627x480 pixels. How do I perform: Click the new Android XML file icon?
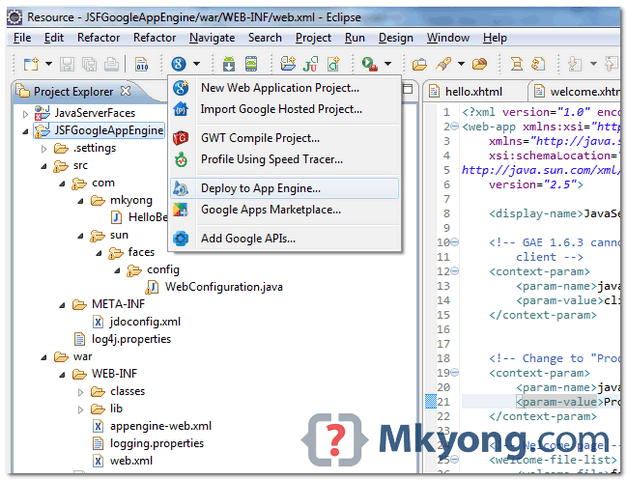pyautogui.click(x=333, y=64)
